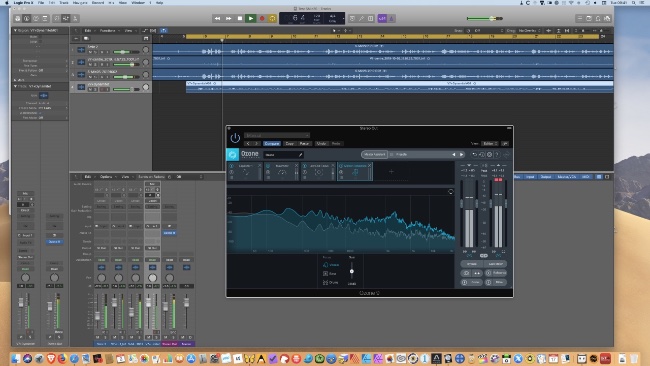650x366 pixels.
Task: Click the Reference button in Ozone
Action: pyautogui.click(x=496, y=273)
